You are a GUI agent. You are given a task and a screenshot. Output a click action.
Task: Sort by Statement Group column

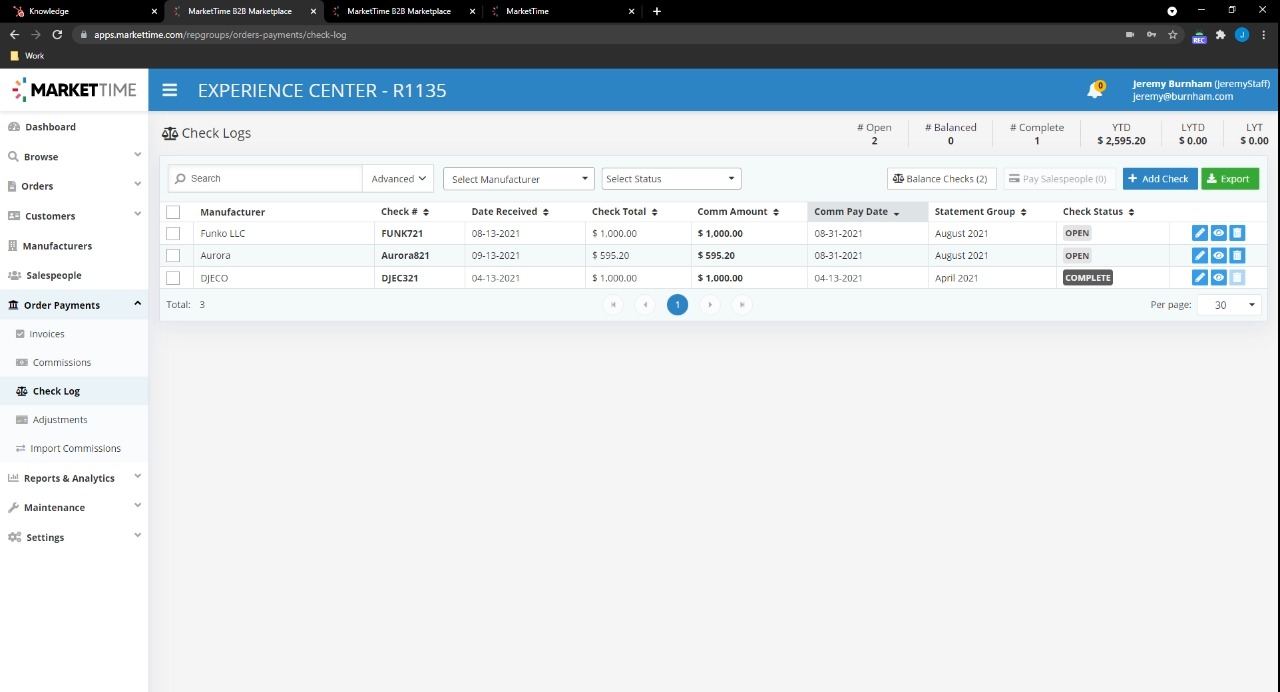tap(980, 212)
